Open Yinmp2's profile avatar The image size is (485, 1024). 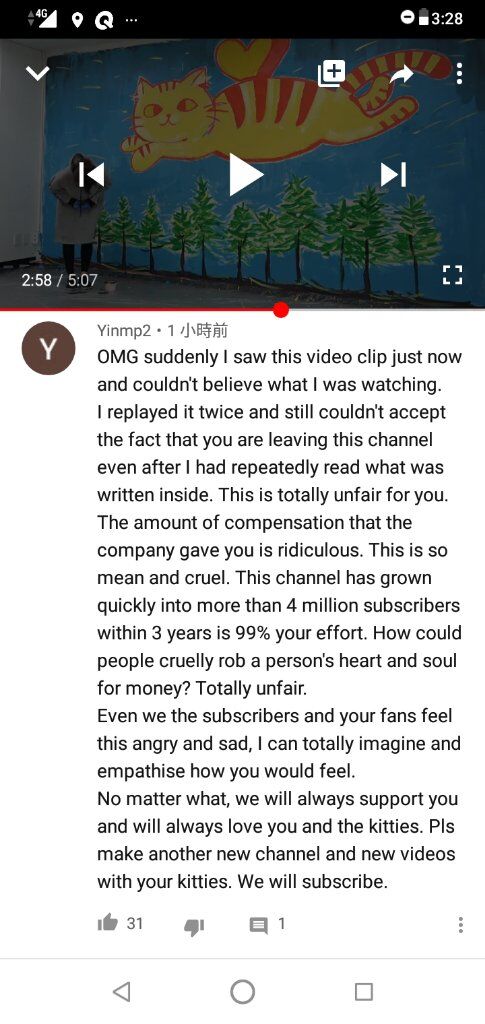point(48,349)
